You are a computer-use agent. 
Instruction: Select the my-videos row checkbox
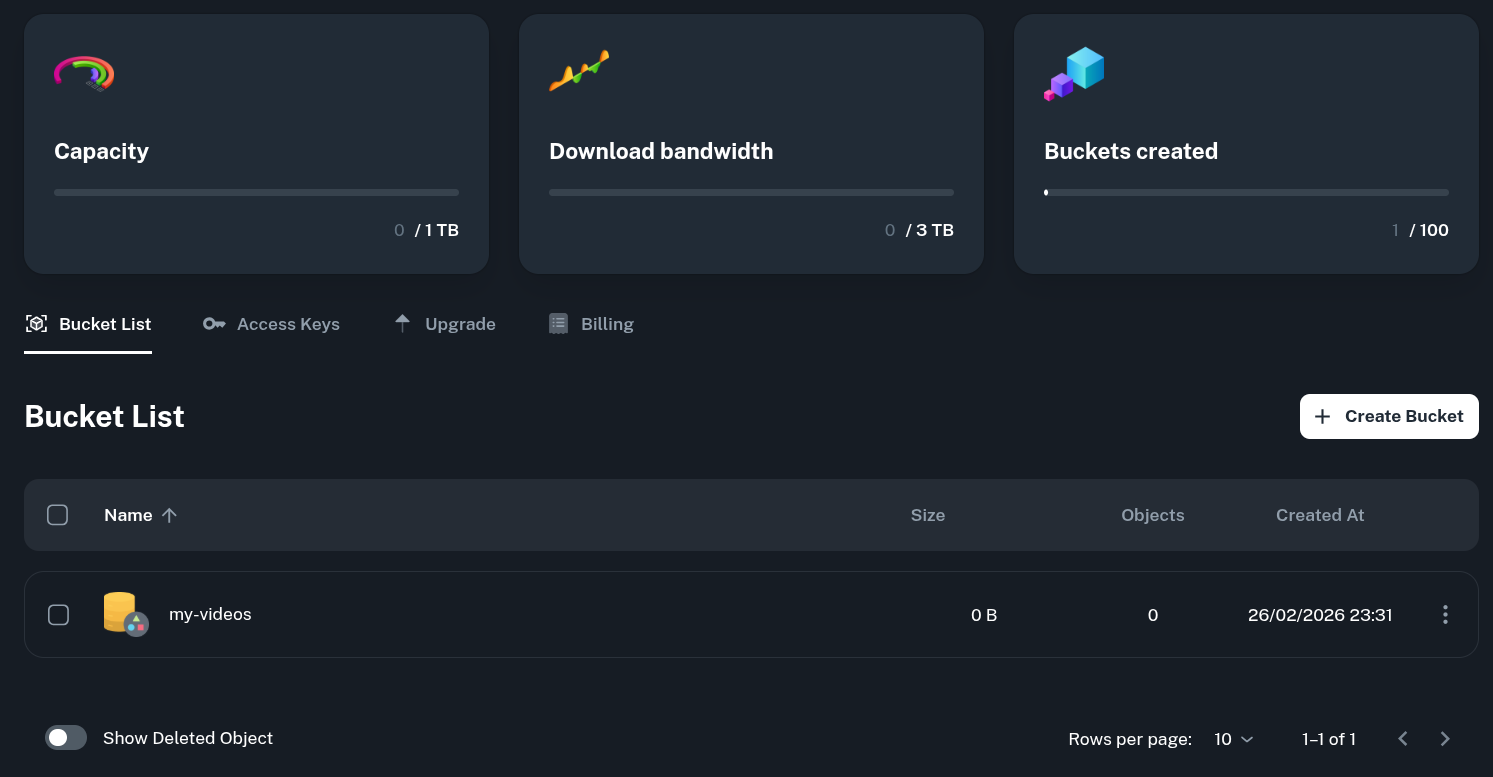59,615
